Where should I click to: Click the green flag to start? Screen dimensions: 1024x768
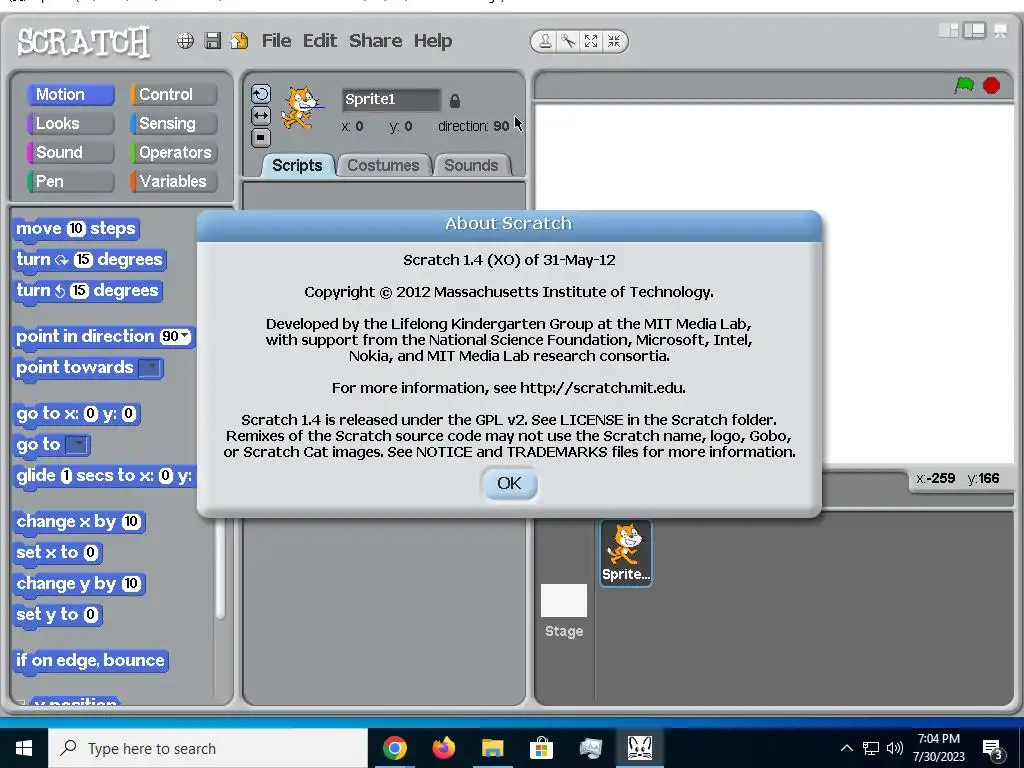pos(964,86)
